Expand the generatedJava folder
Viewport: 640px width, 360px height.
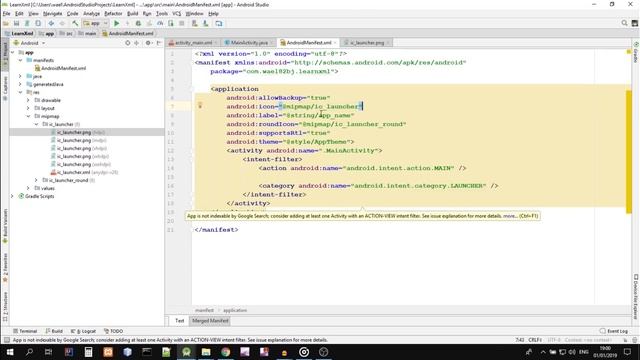click(20, 84)
